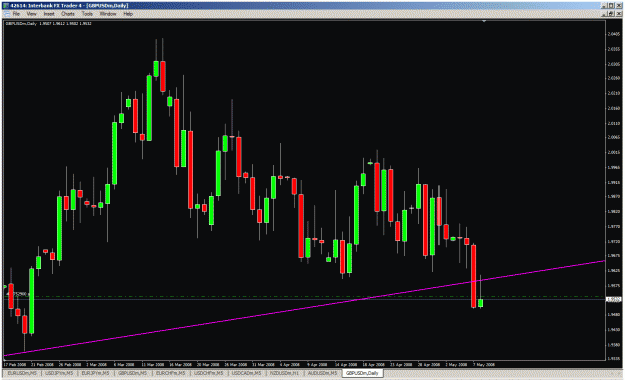Open the Charts menu
The image size is (625, 380).
[68, 14]
